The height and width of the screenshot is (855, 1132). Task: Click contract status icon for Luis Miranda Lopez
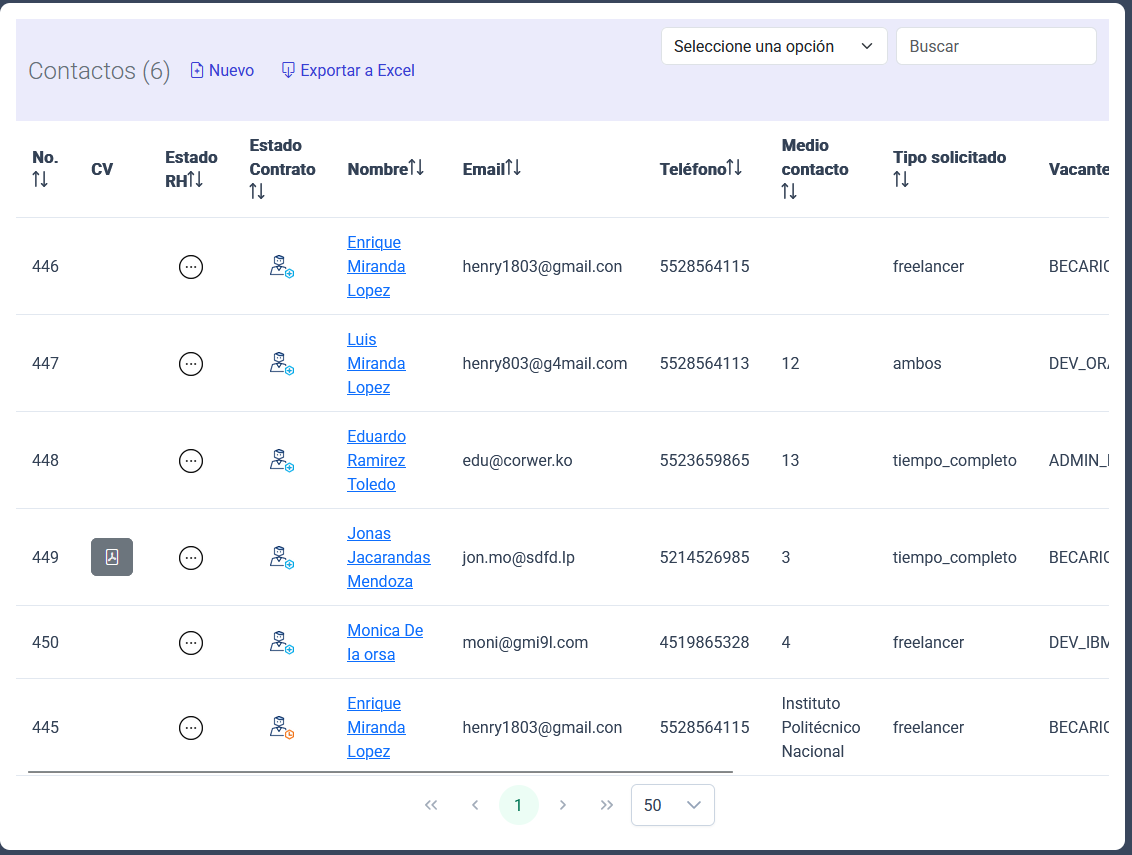coord(281,364)
